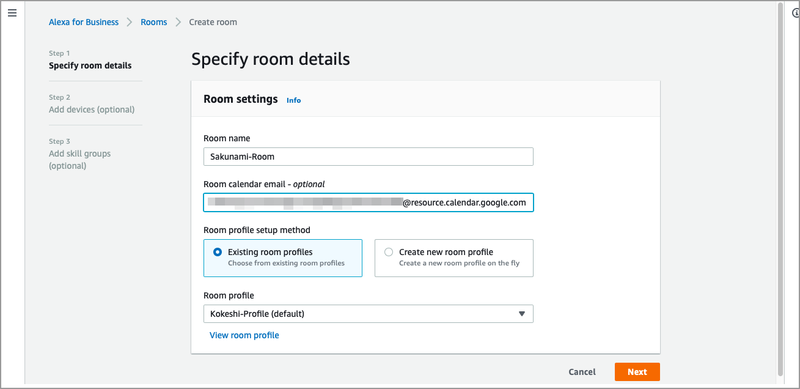800x389 pixels.
Task: Select Step 3 Add skill groups
Action: click(x=80, y=154)
